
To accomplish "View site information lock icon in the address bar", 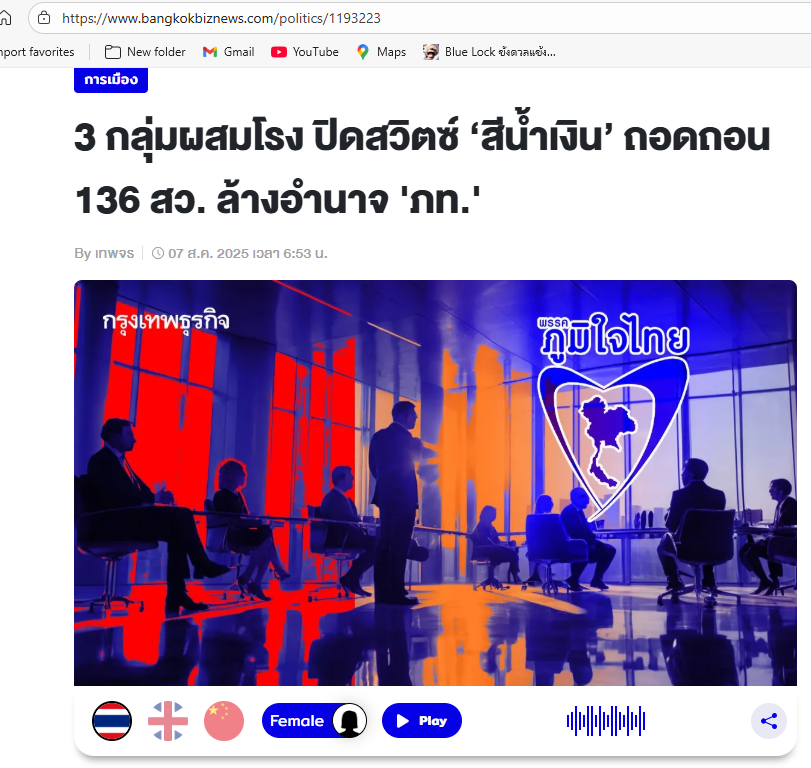I will [x=44, y=18].
